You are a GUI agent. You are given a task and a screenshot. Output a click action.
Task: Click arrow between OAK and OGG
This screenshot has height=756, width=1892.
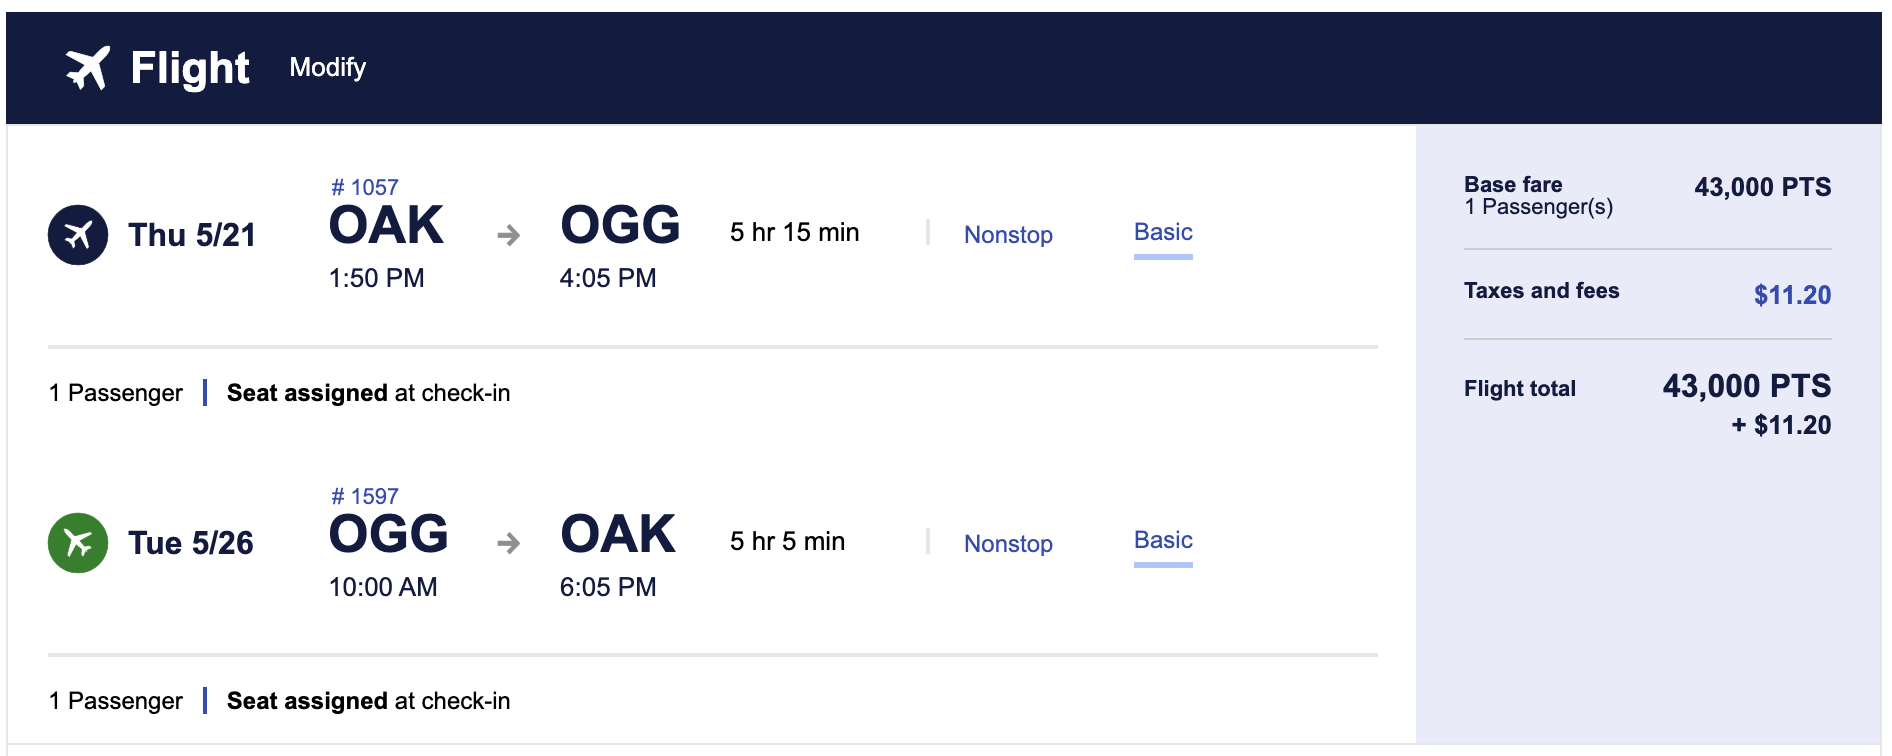coord(508,235)
